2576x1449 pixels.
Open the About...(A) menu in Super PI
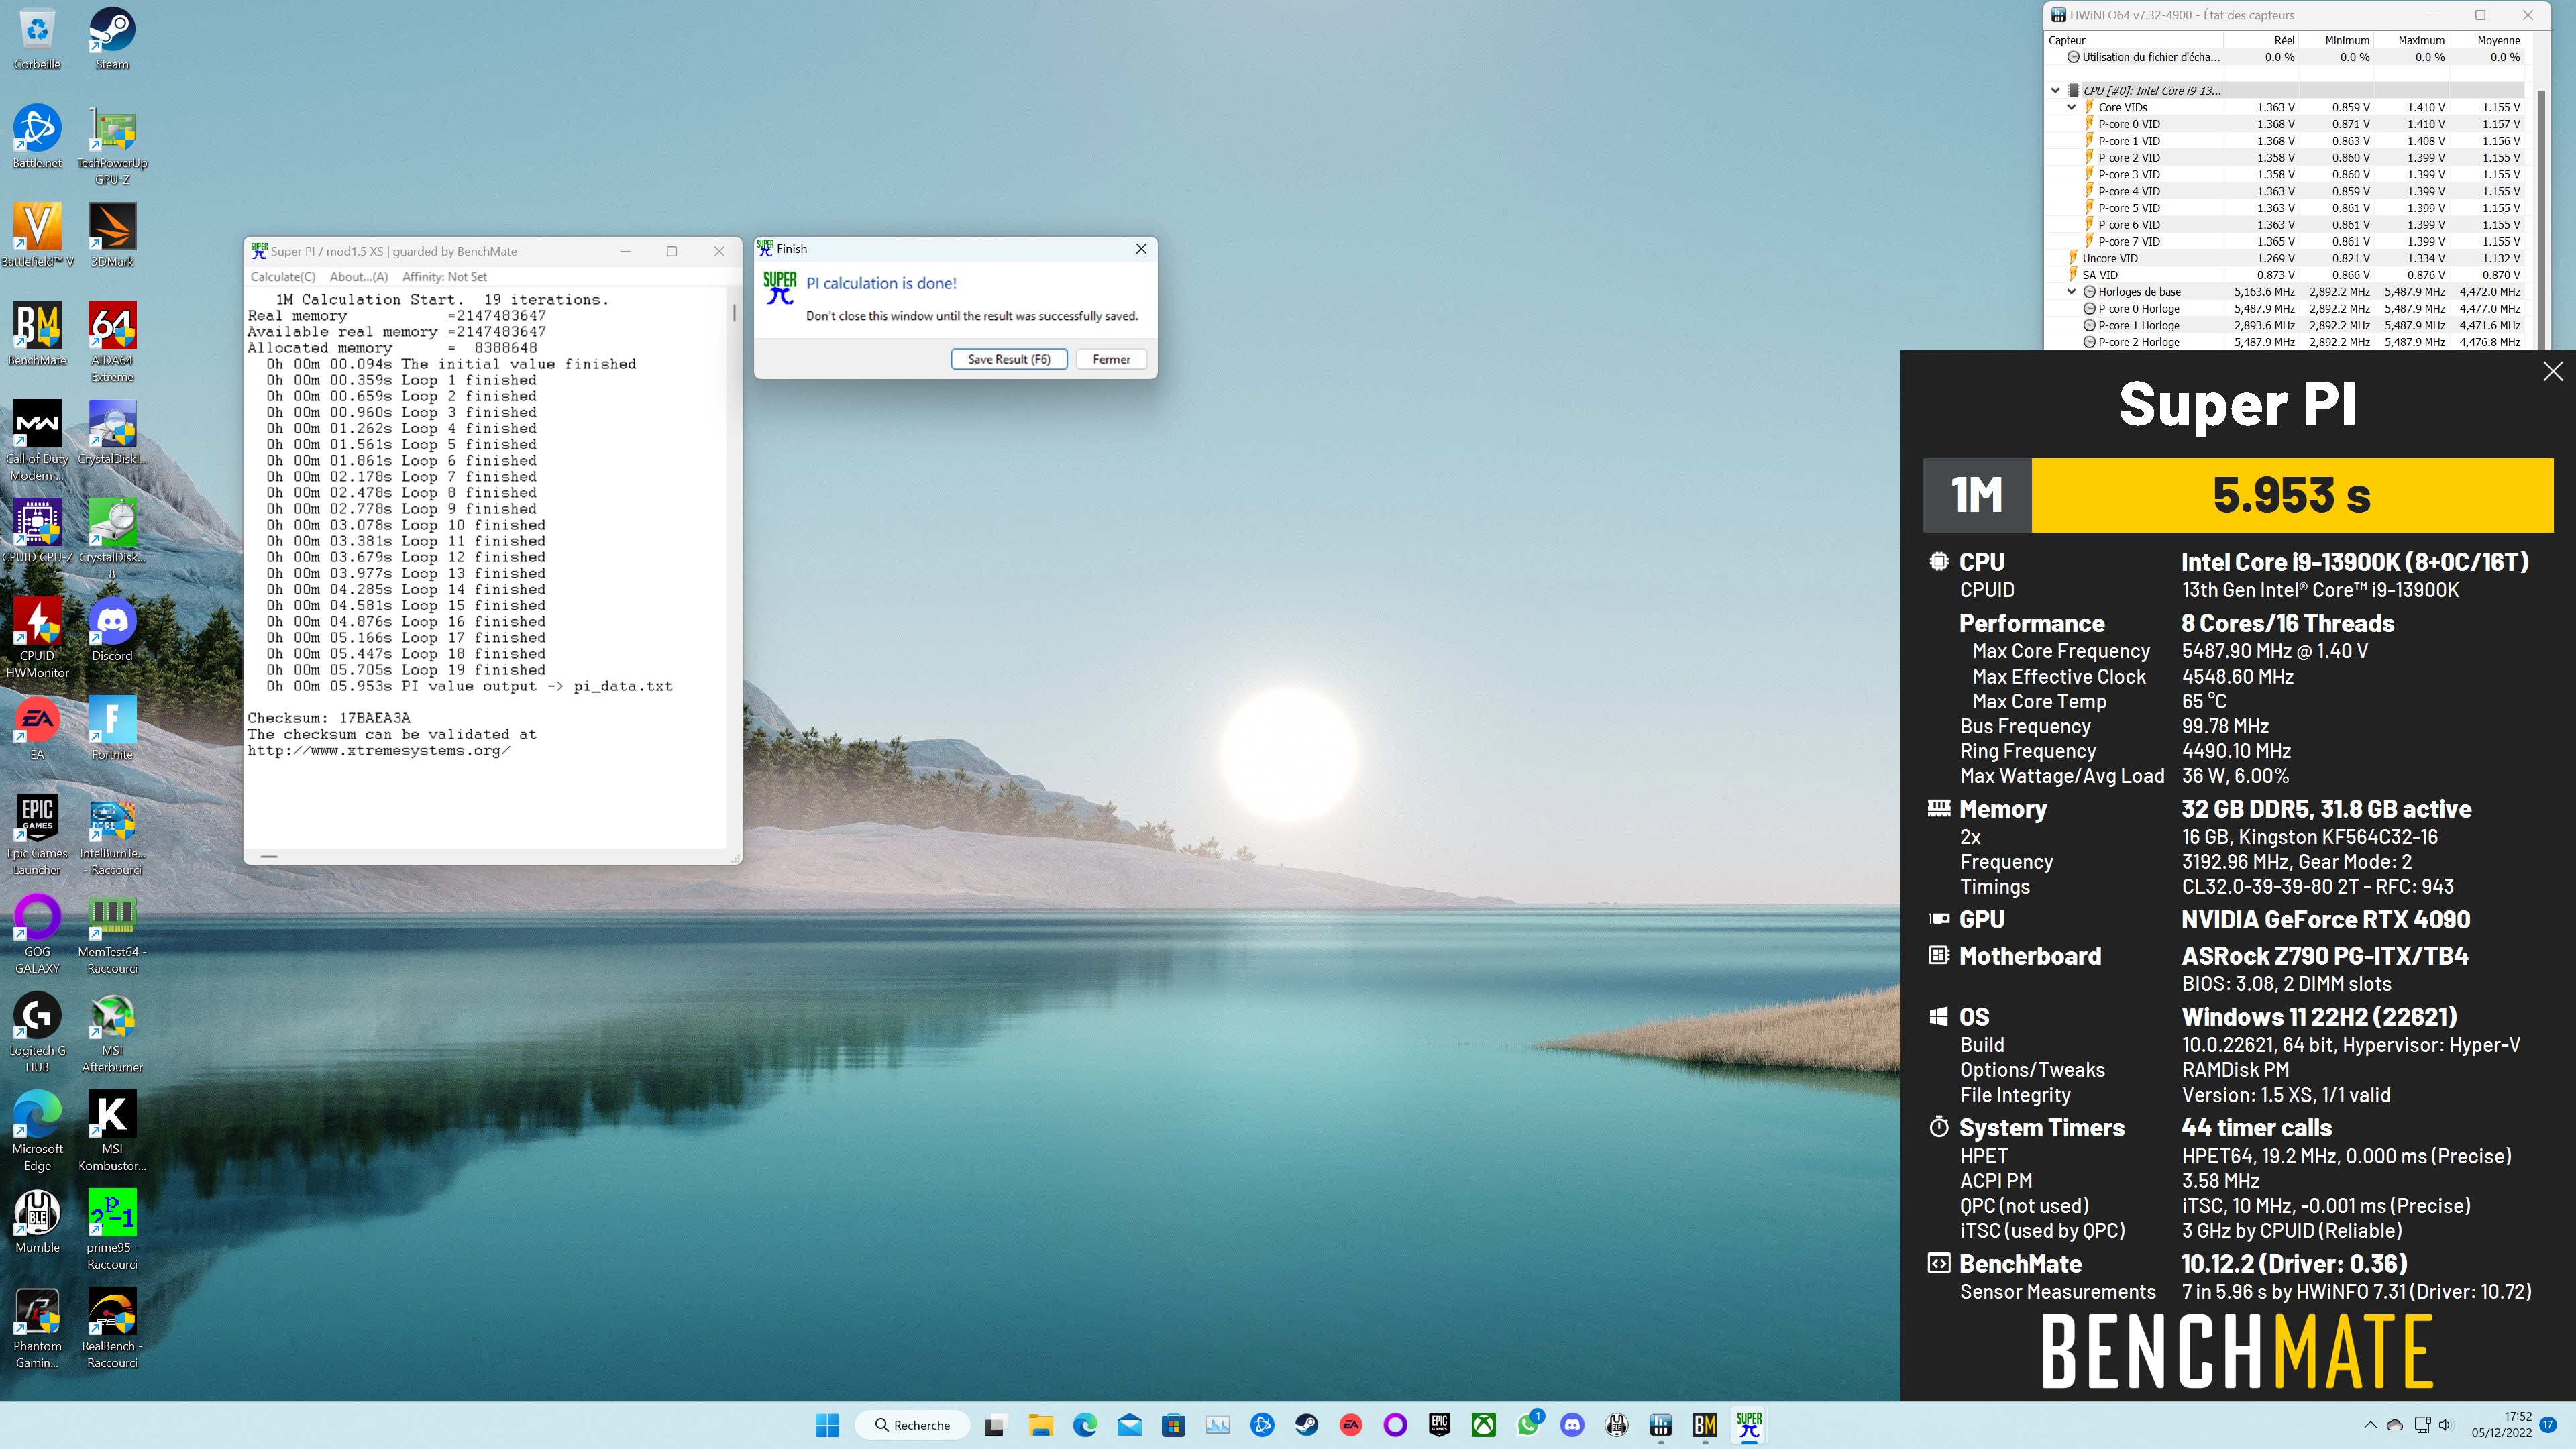point(359,277)
